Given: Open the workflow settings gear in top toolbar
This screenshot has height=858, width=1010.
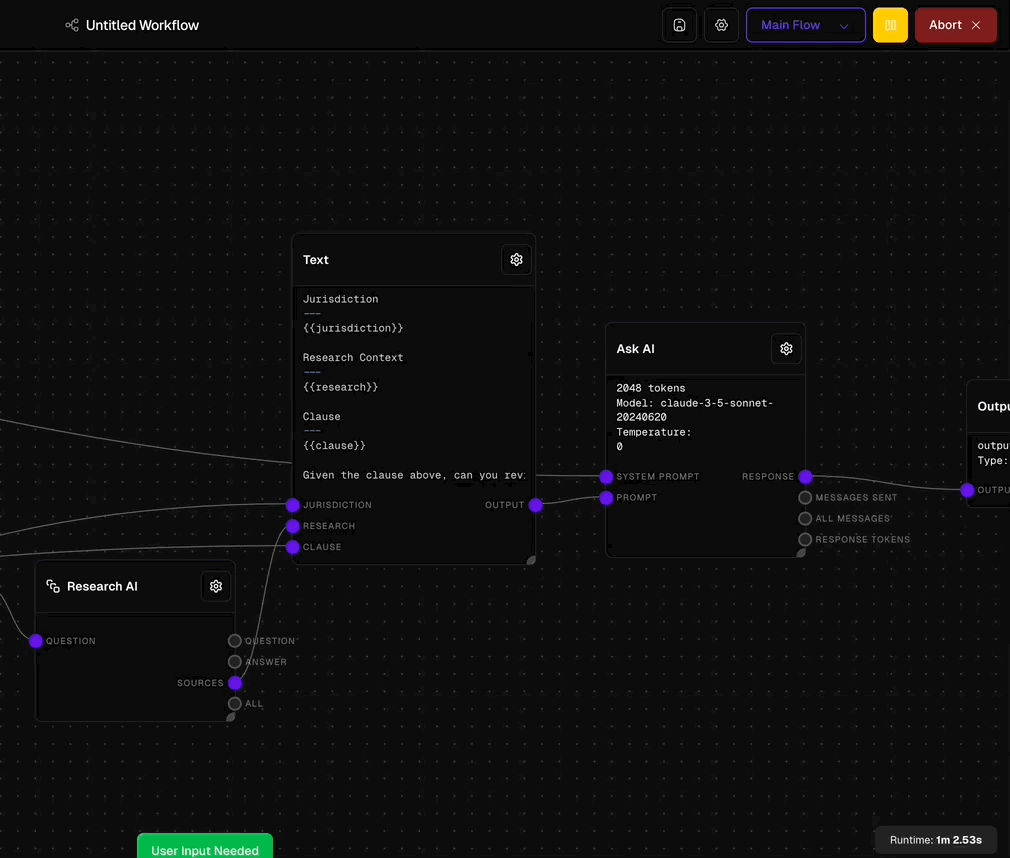Looking at the screenshot, I should coord(721,24).
